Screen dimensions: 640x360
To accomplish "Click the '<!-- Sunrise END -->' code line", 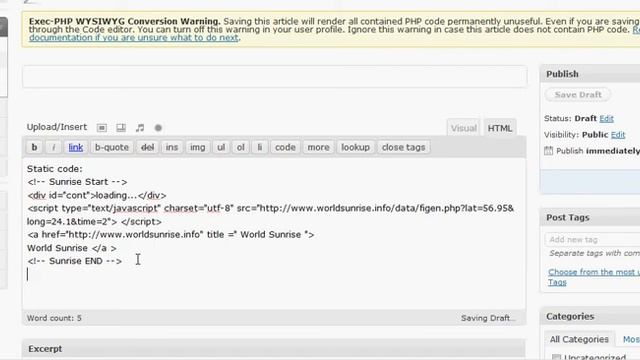I will pos(74,261).
